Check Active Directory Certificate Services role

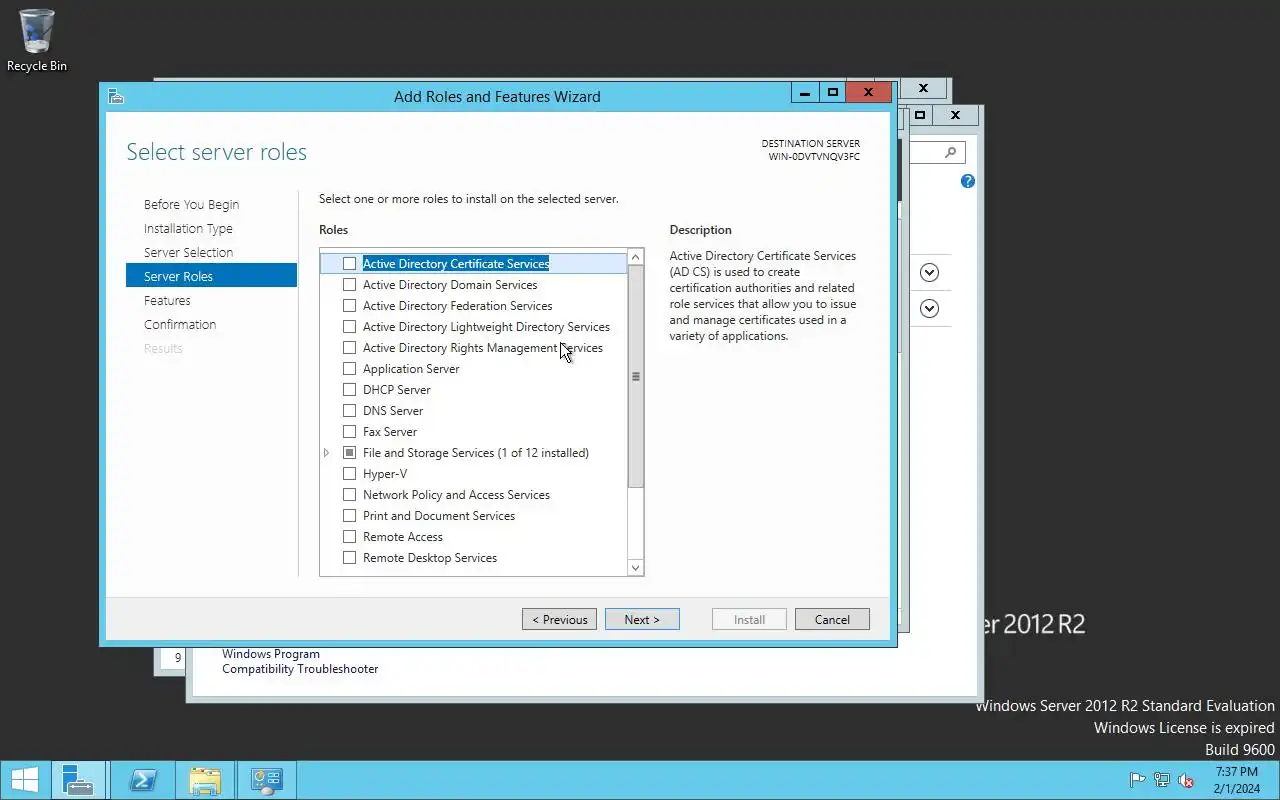point(349,264)
